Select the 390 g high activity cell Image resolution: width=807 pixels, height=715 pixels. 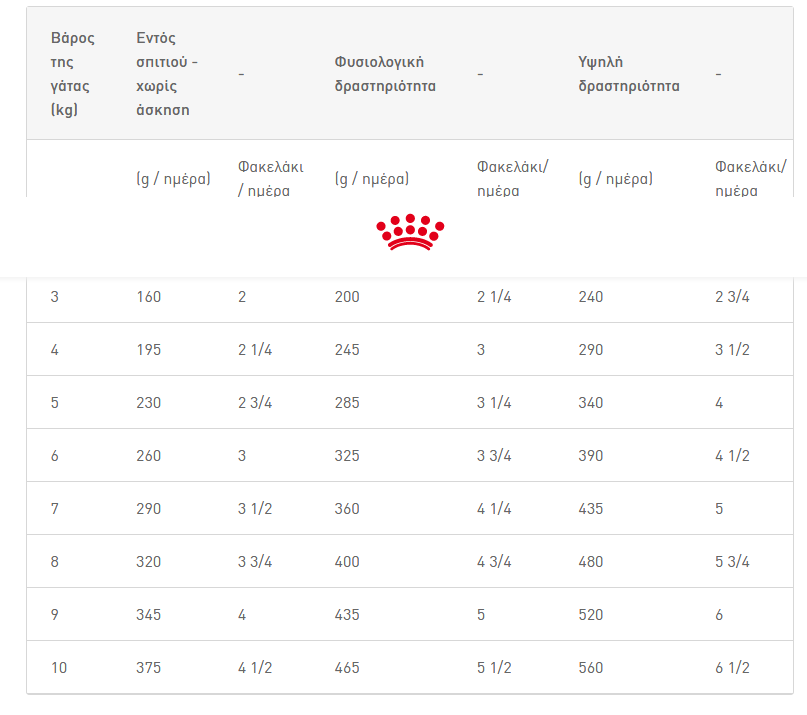point(591,456)
